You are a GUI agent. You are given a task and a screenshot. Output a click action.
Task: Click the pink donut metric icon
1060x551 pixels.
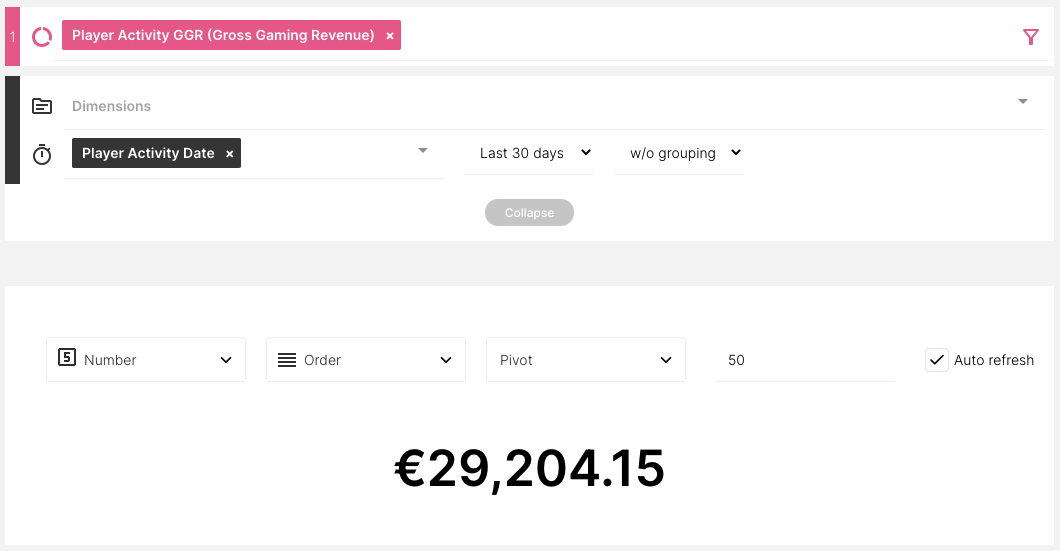(42, 37)
